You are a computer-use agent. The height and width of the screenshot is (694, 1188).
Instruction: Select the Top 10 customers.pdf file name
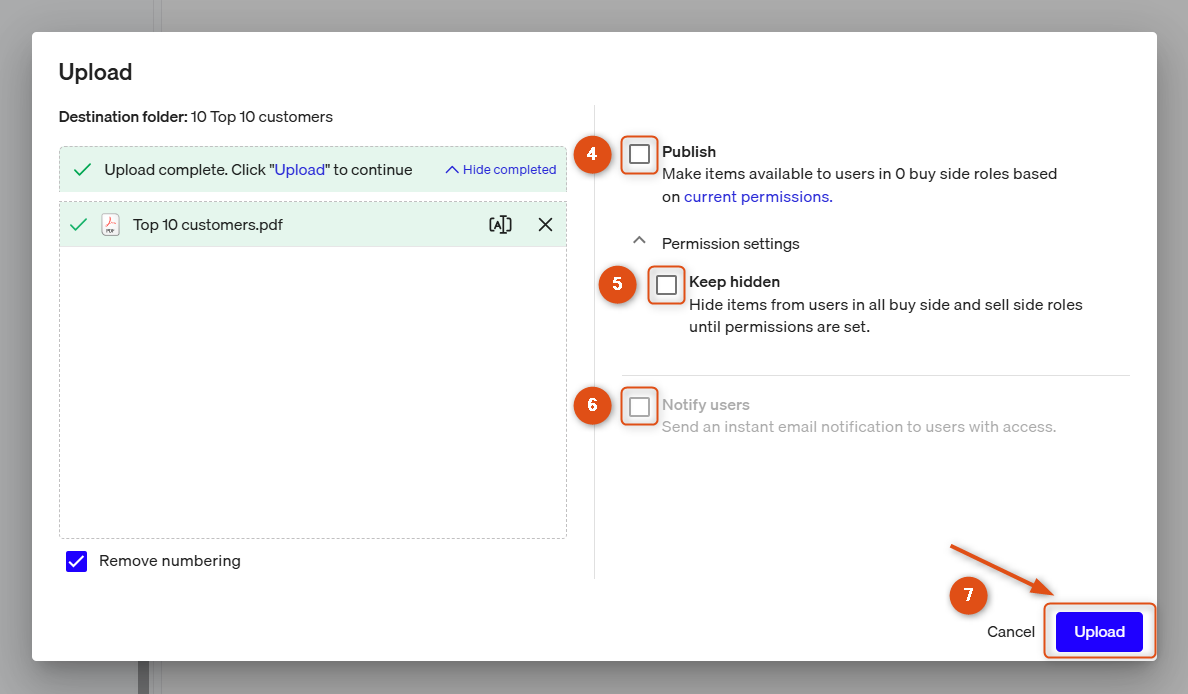208,225
